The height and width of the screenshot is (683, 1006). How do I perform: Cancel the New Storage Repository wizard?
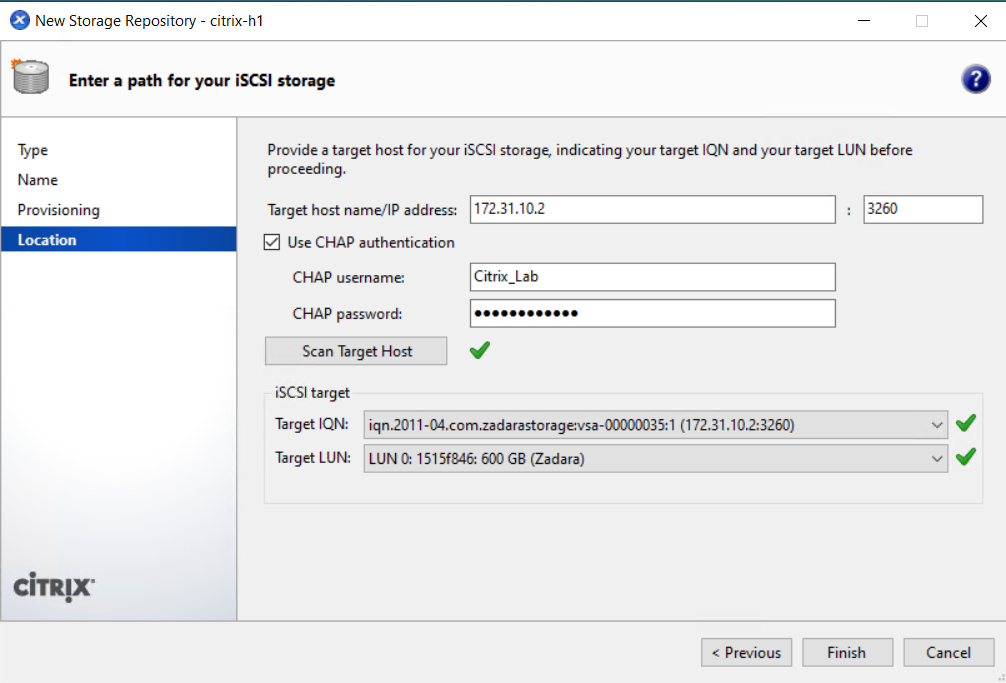pyautogui.click(x=948, y=652)
